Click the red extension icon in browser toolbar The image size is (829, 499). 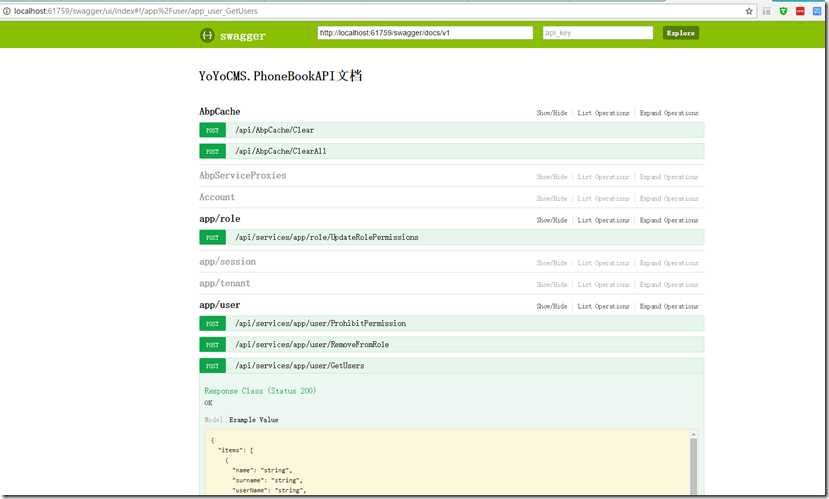pyautogui.click(x=800, y=11)
